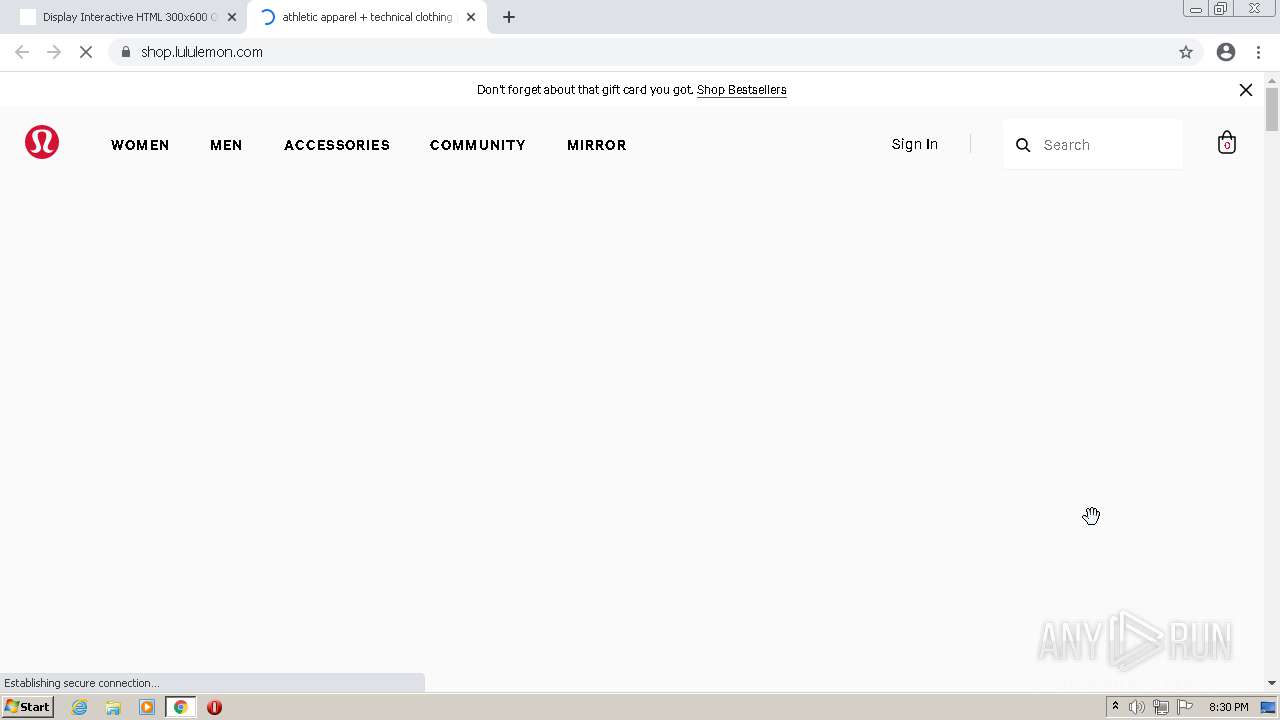
Task: Click the Show desktop button
Action: (1268, 707)
